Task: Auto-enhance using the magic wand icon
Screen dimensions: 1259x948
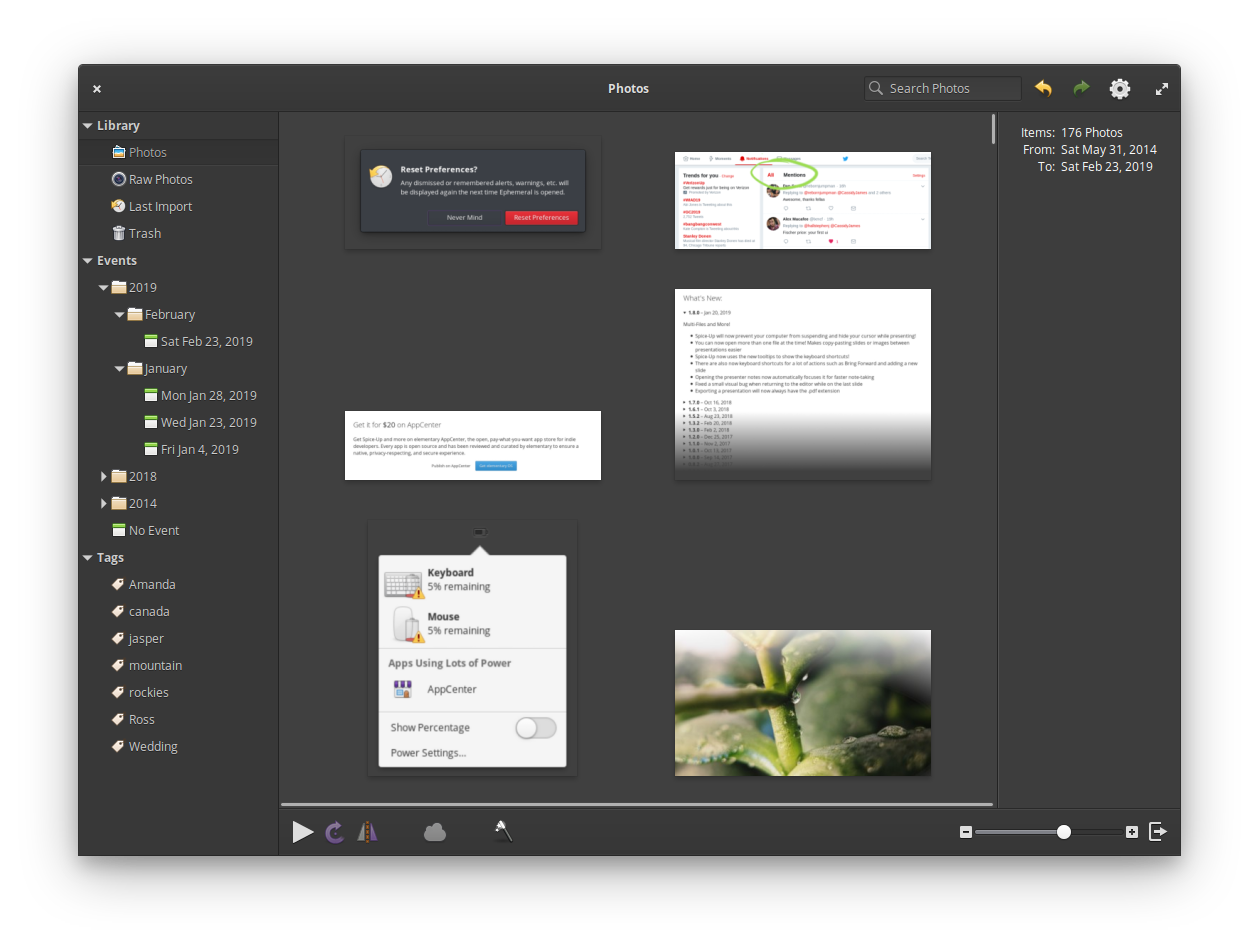Action: (x=500, y=831)
